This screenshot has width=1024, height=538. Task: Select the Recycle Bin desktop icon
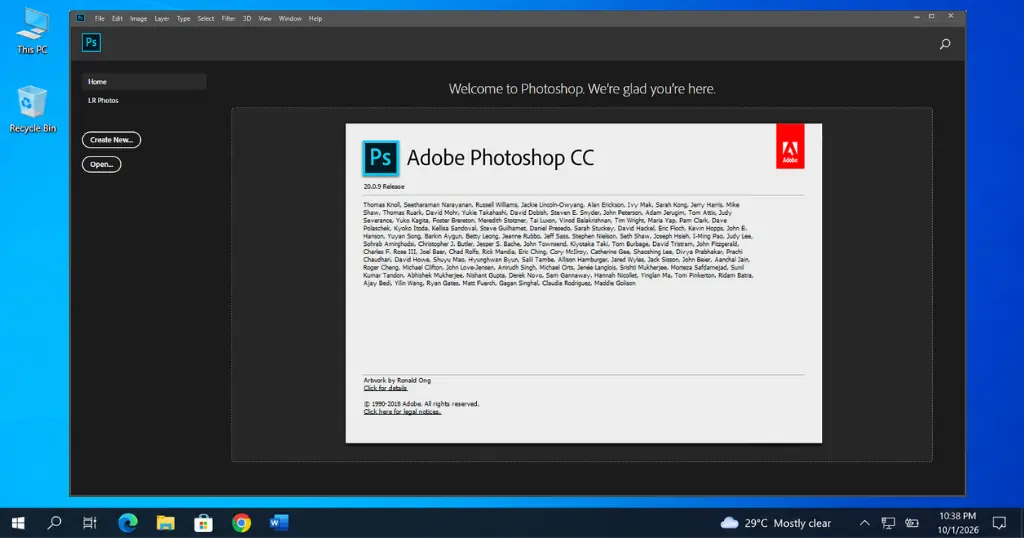(x=32, y=110)
